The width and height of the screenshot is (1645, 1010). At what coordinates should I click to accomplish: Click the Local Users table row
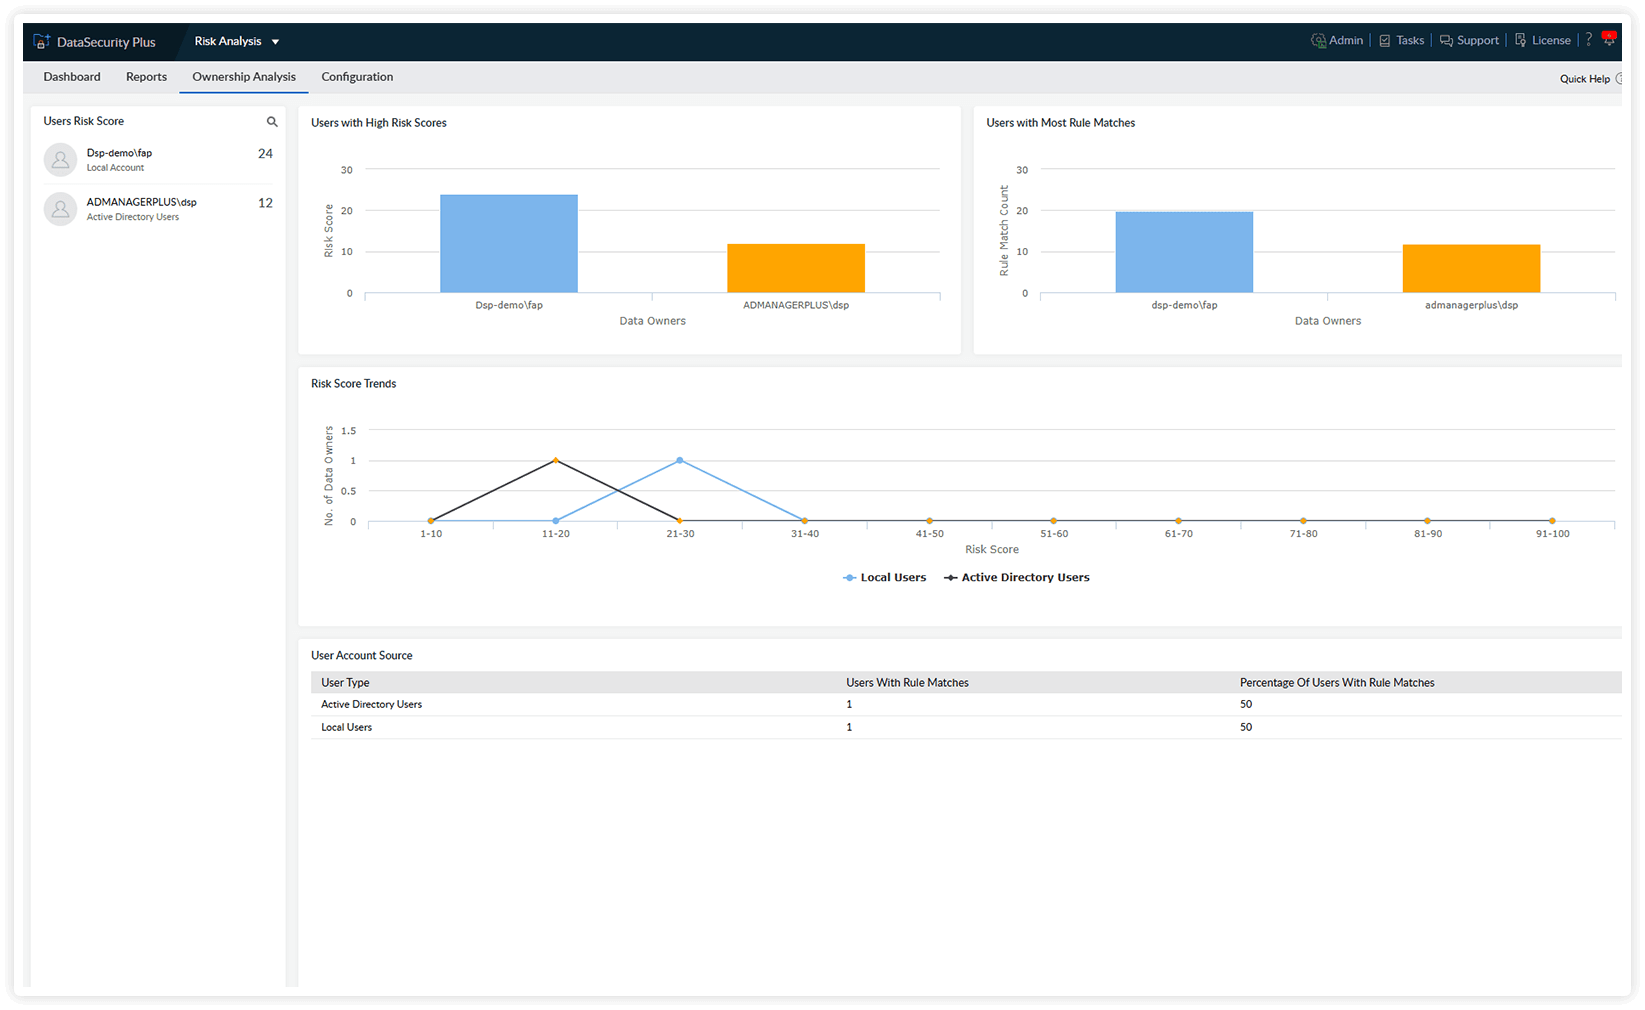tap(966, 728)
